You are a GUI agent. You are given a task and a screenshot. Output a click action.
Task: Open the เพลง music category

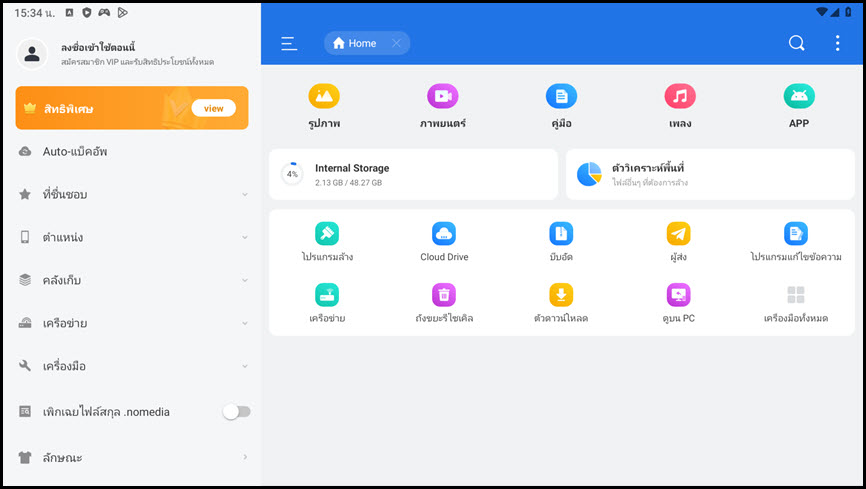coord(680,107)
